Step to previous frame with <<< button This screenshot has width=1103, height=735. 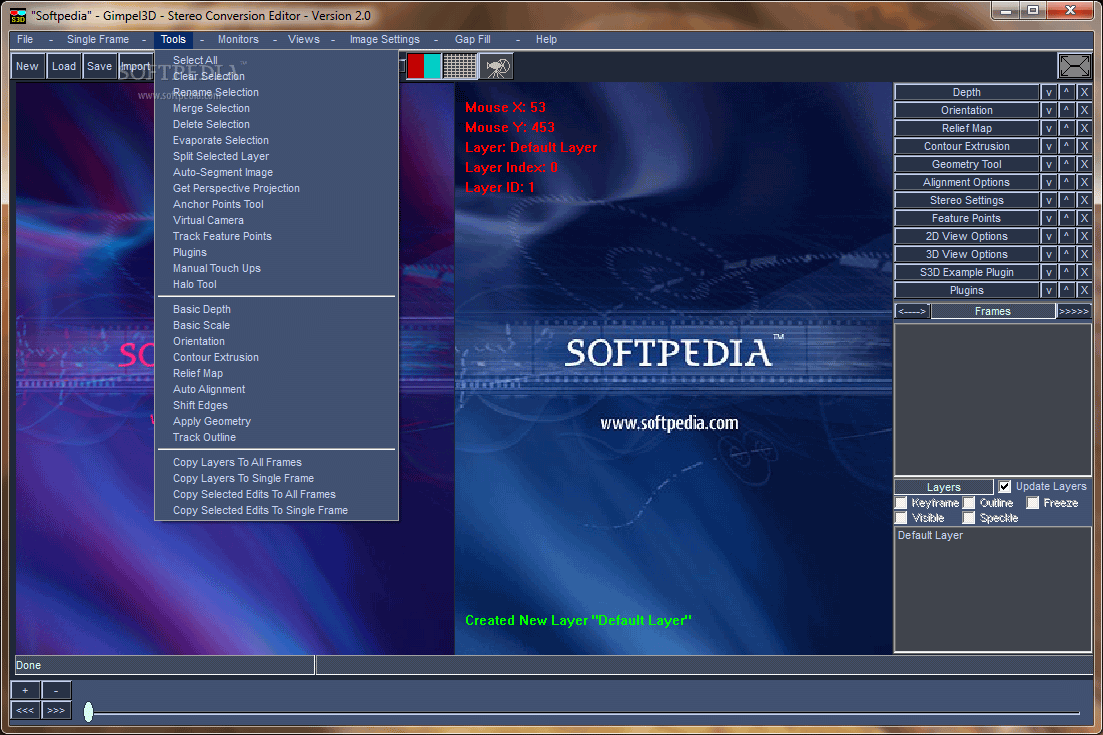tap(25, 710)
